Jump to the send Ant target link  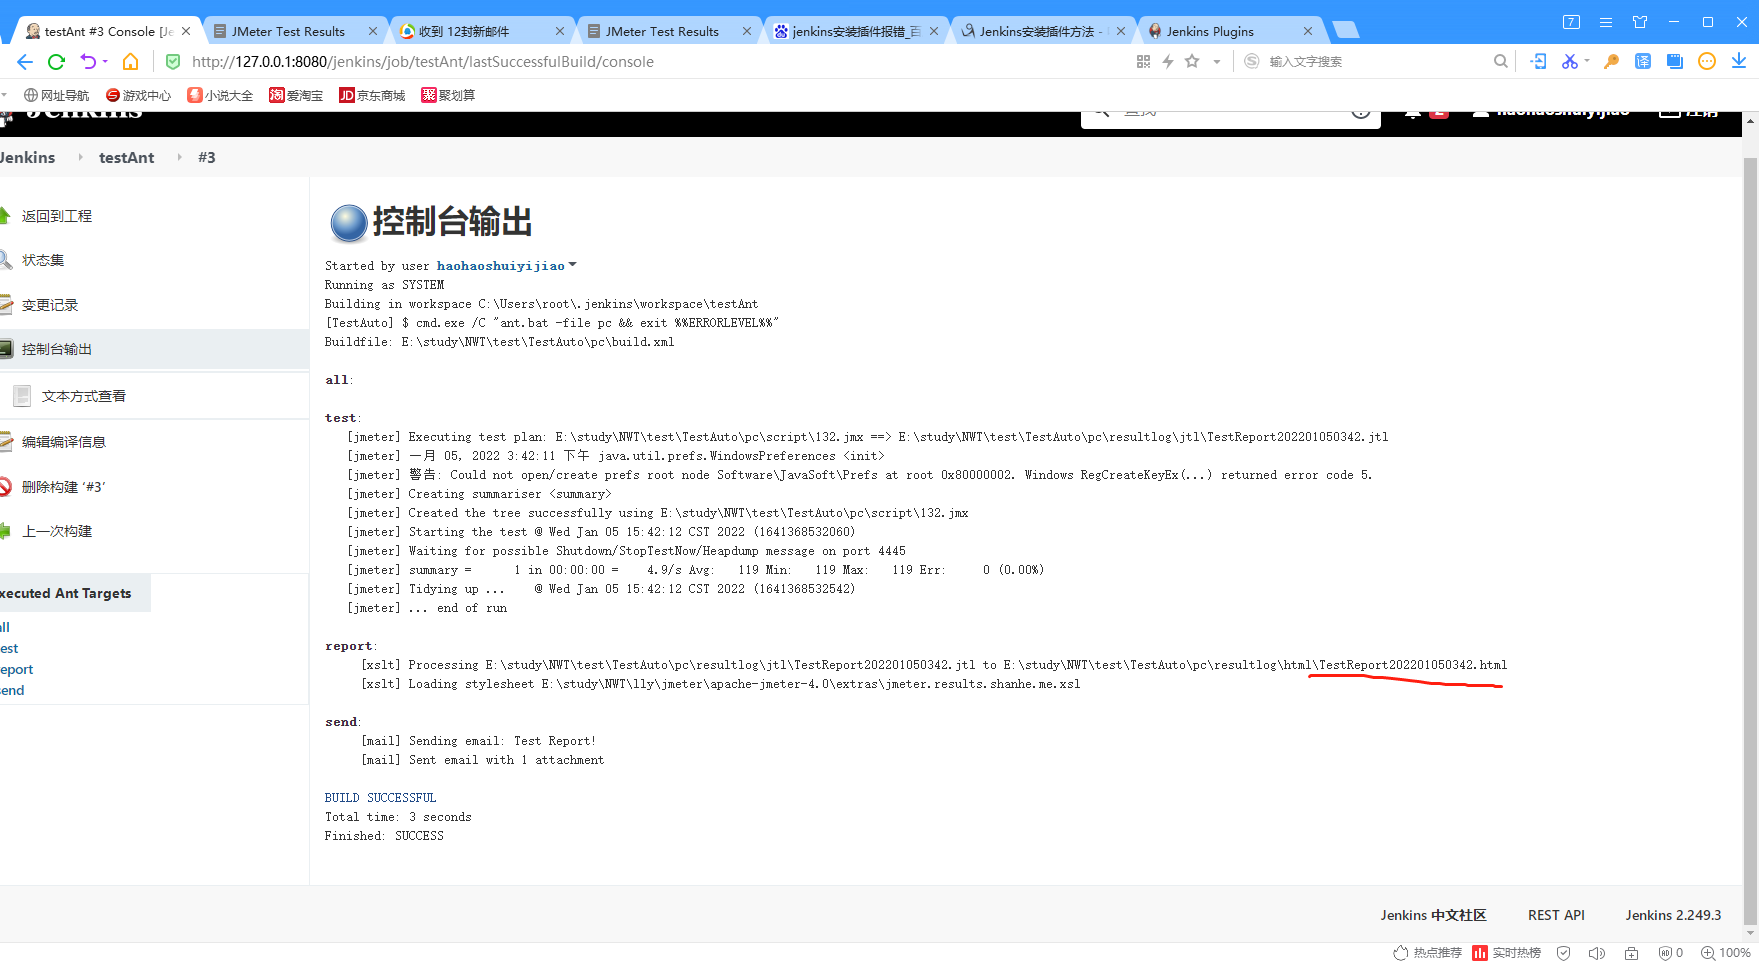(12, 691)
